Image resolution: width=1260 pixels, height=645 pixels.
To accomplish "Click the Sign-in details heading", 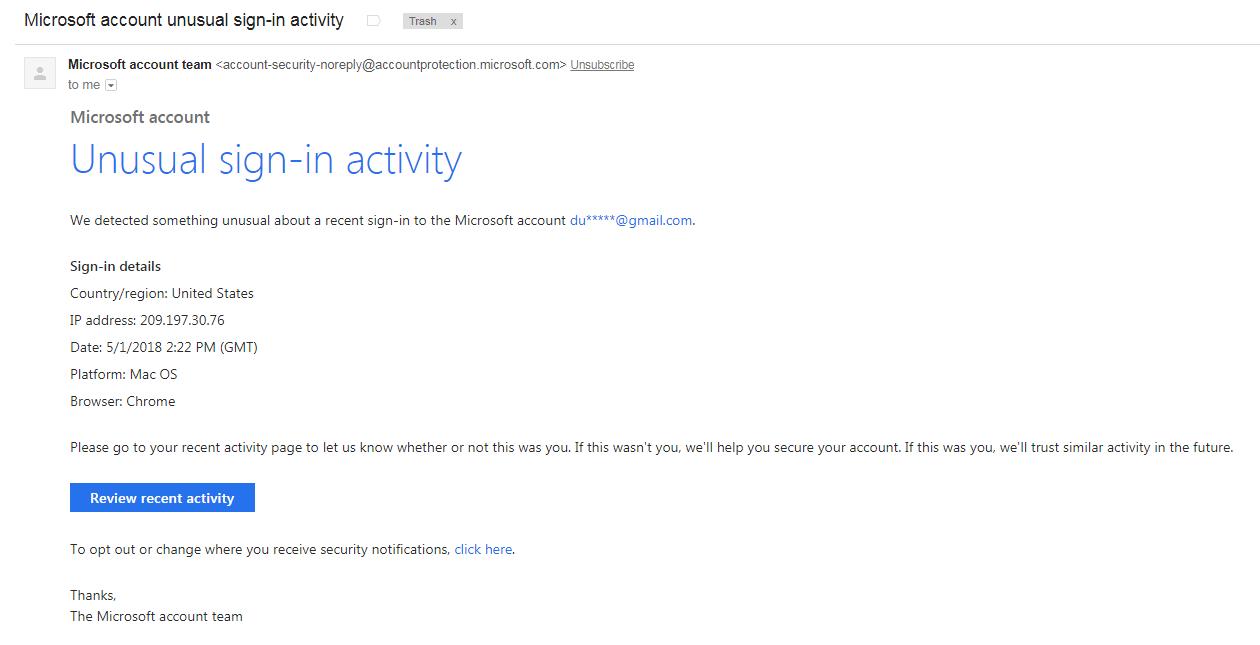I will tap(115, 266).
